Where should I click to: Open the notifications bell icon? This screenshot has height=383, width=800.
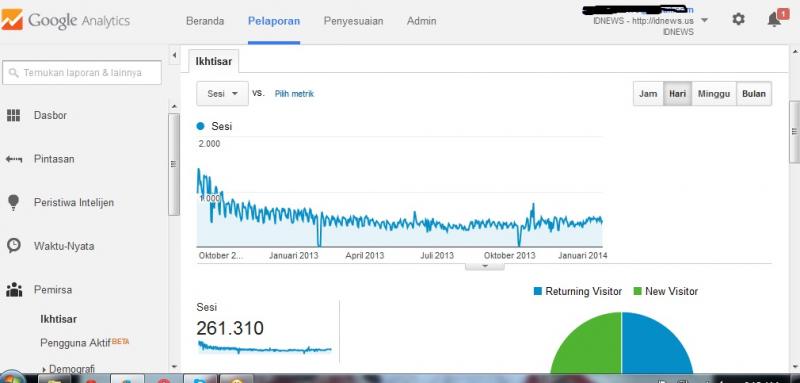point(774,19)
